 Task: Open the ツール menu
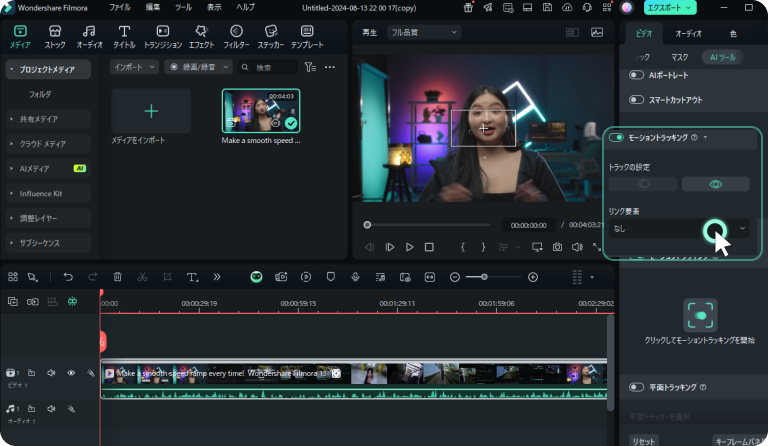tap(184, 7)
